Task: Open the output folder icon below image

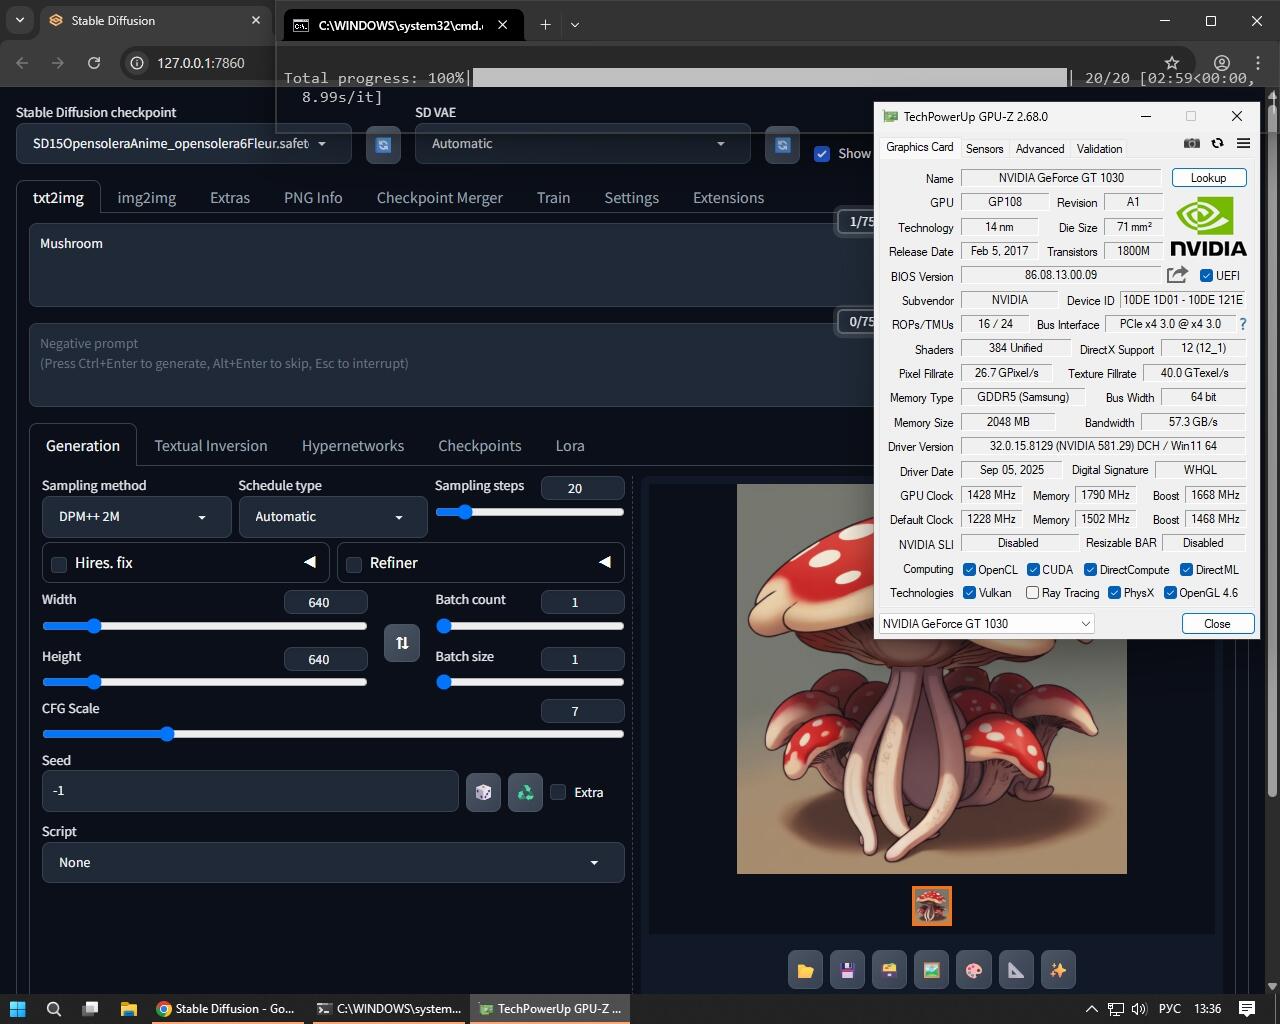Action: coord(805,970)
